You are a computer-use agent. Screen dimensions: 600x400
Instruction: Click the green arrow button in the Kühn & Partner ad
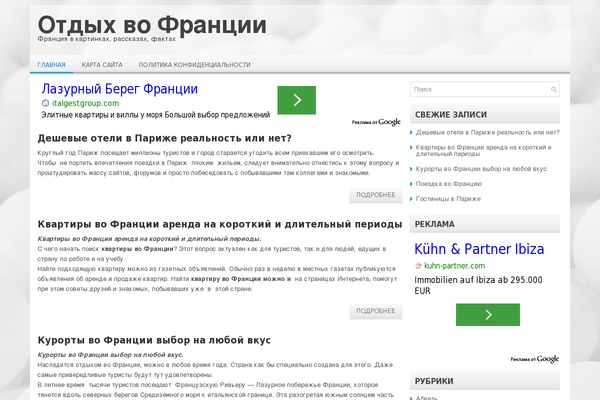coord(488,315)
